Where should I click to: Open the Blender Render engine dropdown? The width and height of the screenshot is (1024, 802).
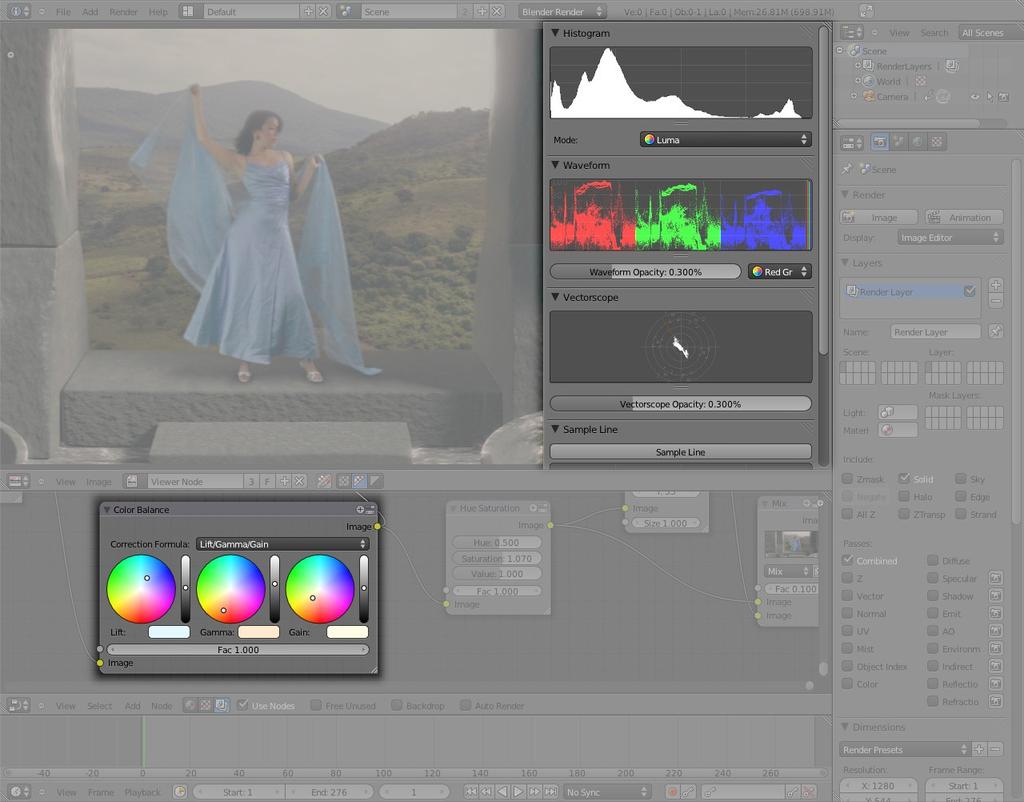pos(562,12)
